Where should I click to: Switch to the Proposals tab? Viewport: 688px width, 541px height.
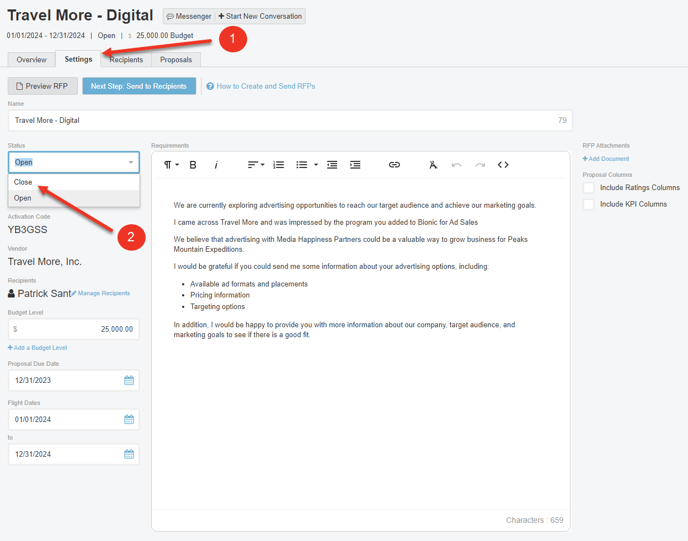pos(176,60)
